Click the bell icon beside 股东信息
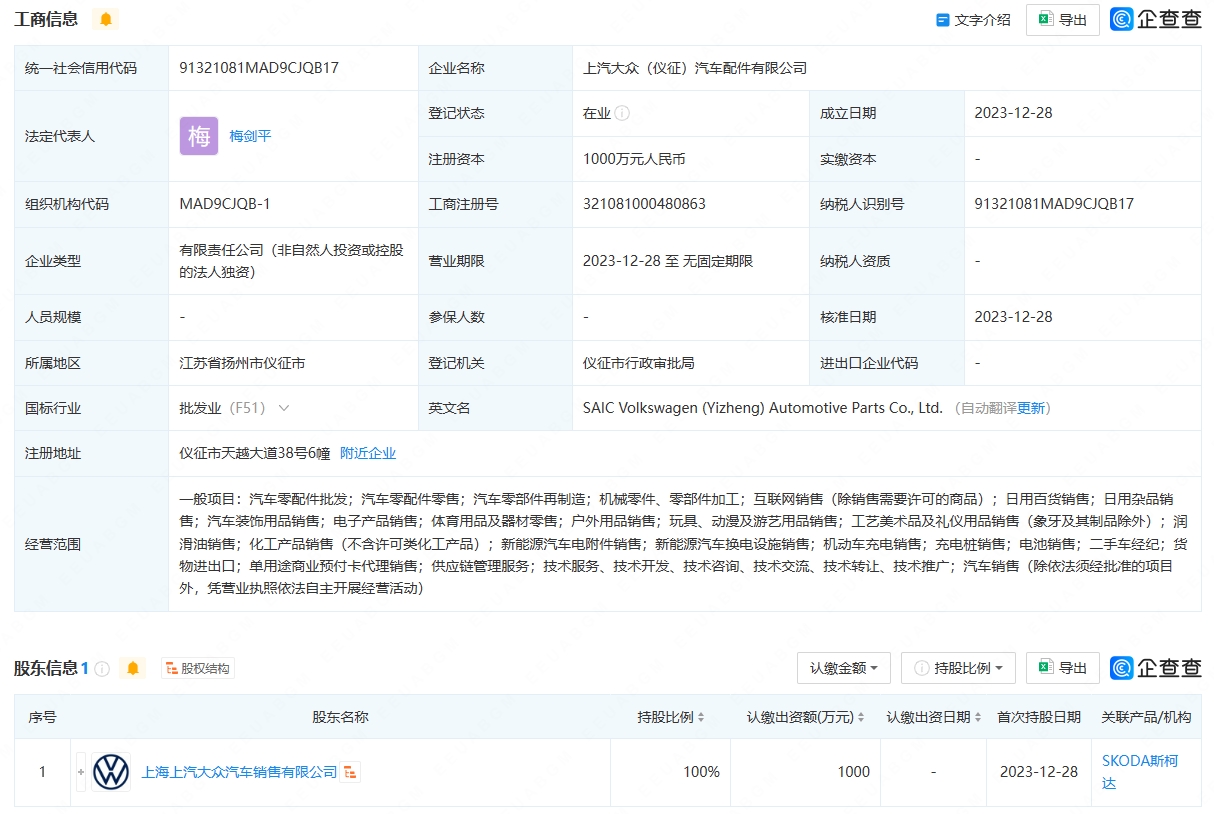 pos(133,668)
